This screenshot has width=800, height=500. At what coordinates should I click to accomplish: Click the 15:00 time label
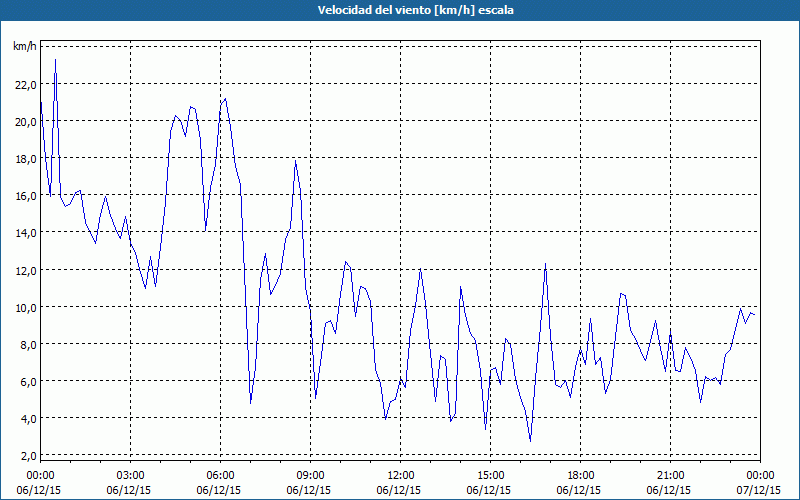pyautogui.click(x=490, y=476)
